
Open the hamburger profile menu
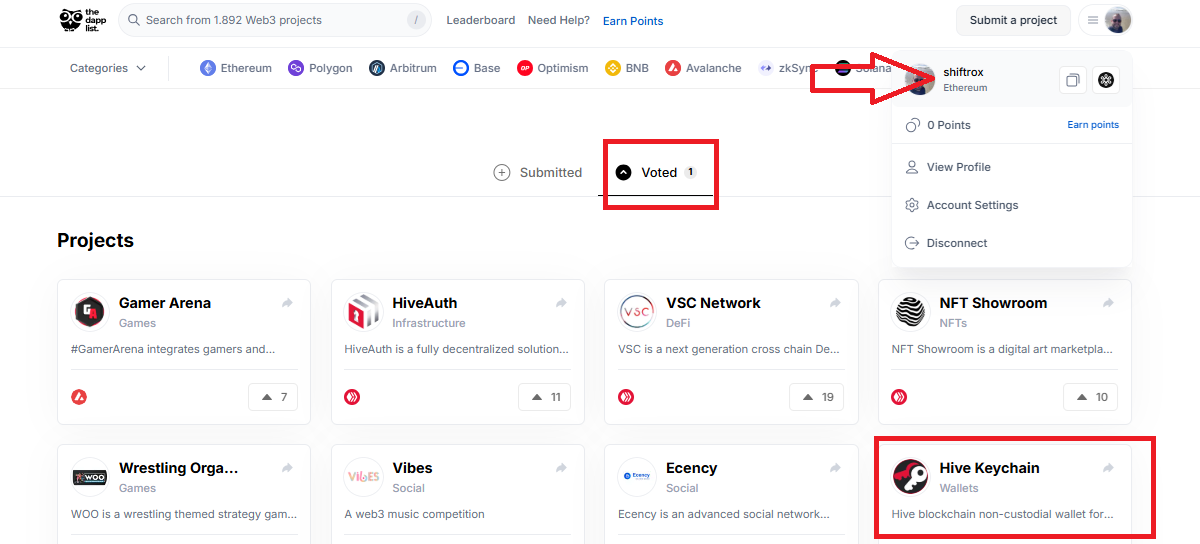(x=1105, y=20)
